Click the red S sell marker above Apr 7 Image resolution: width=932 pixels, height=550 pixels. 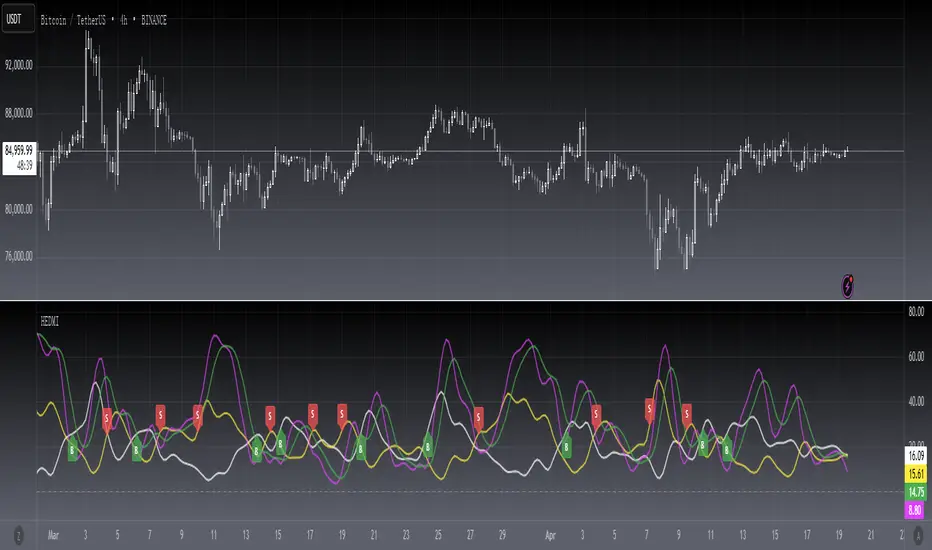pos(649,410)
